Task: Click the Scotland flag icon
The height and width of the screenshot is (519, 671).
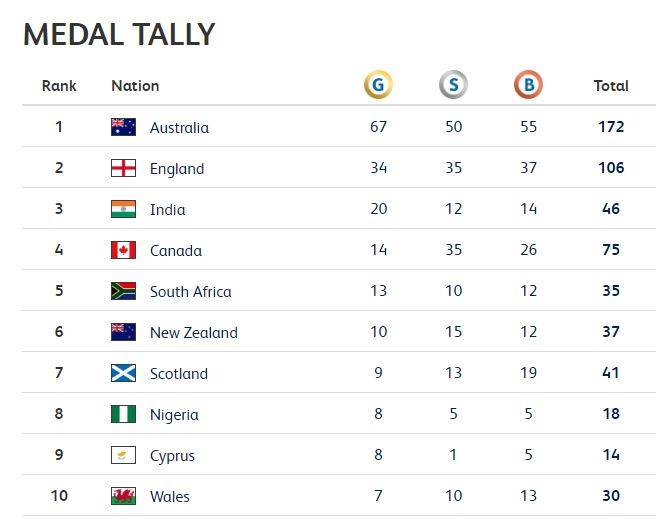Action: (x=124, y=373)
